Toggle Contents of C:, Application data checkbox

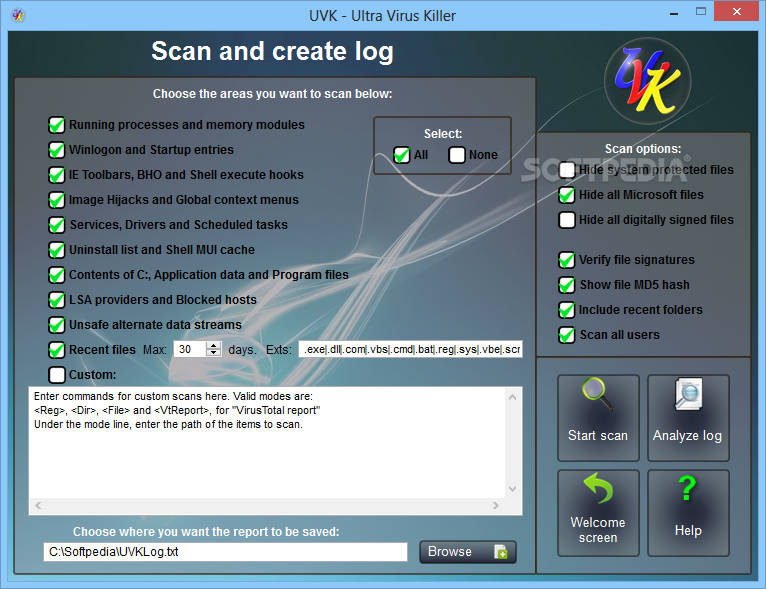point(57,275)
